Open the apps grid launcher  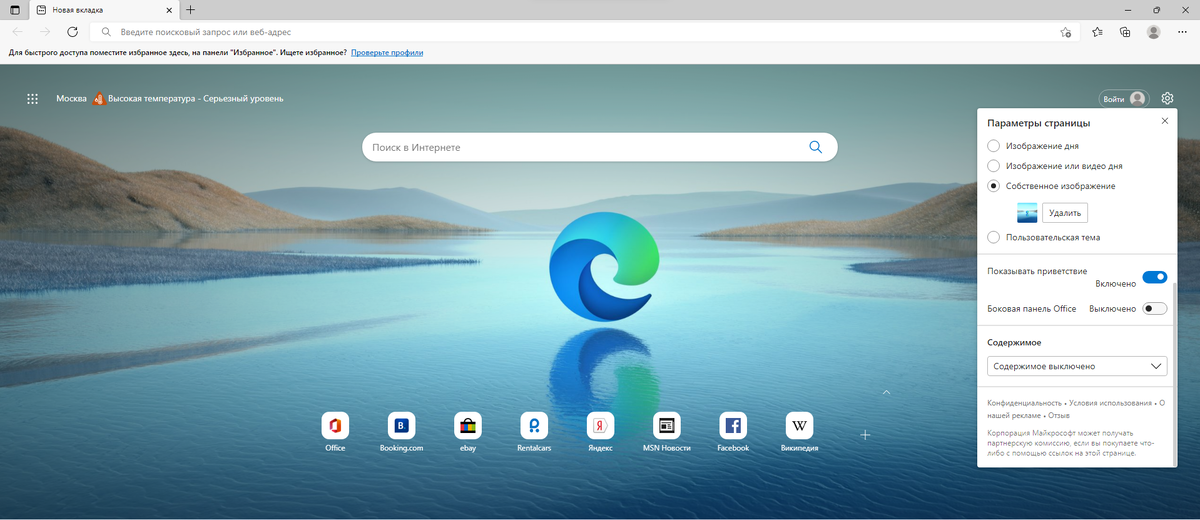(x=32, y=99)
